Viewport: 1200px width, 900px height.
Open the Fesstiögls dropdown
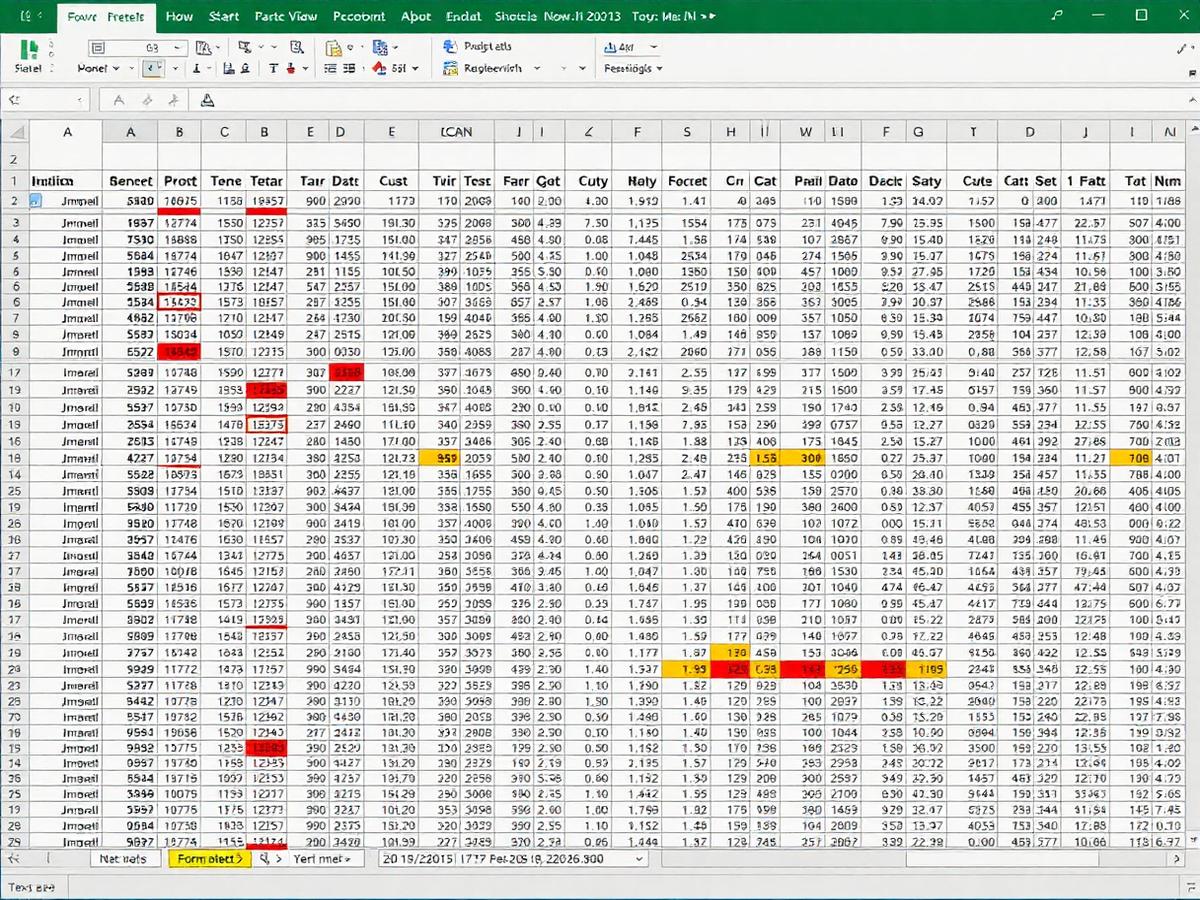click(658, 69)
